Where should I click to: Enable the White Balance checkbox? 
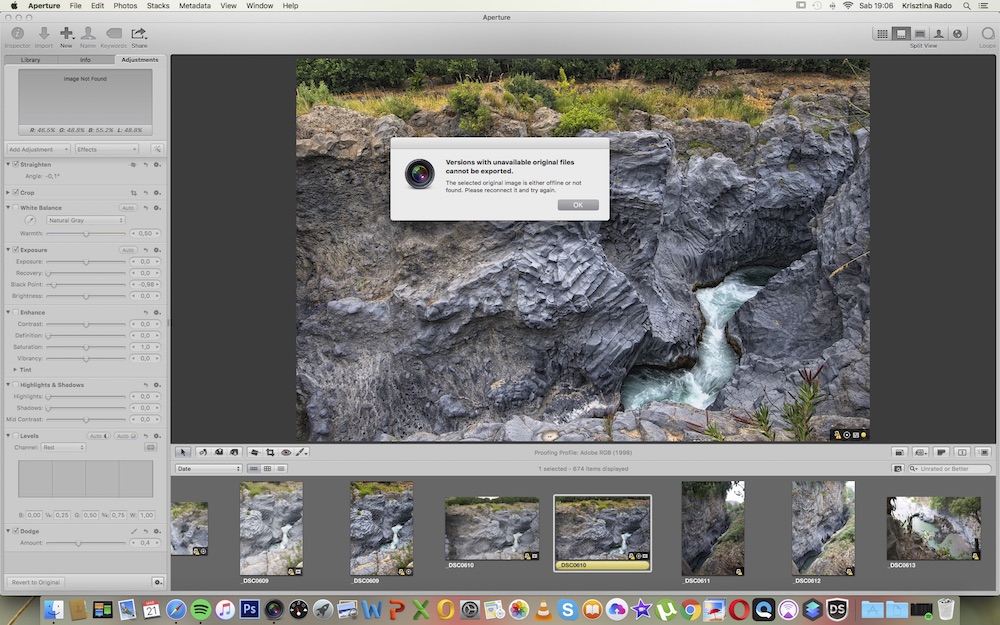pyautogui.click(x=16, y=208)
